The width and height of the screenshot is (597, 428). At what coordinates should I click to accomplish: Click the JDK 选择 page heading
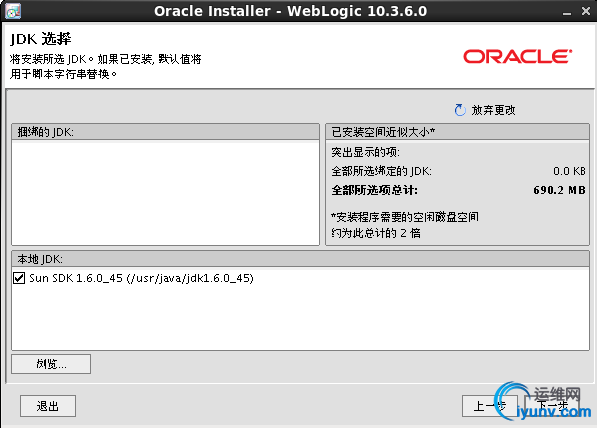(41, 39)
